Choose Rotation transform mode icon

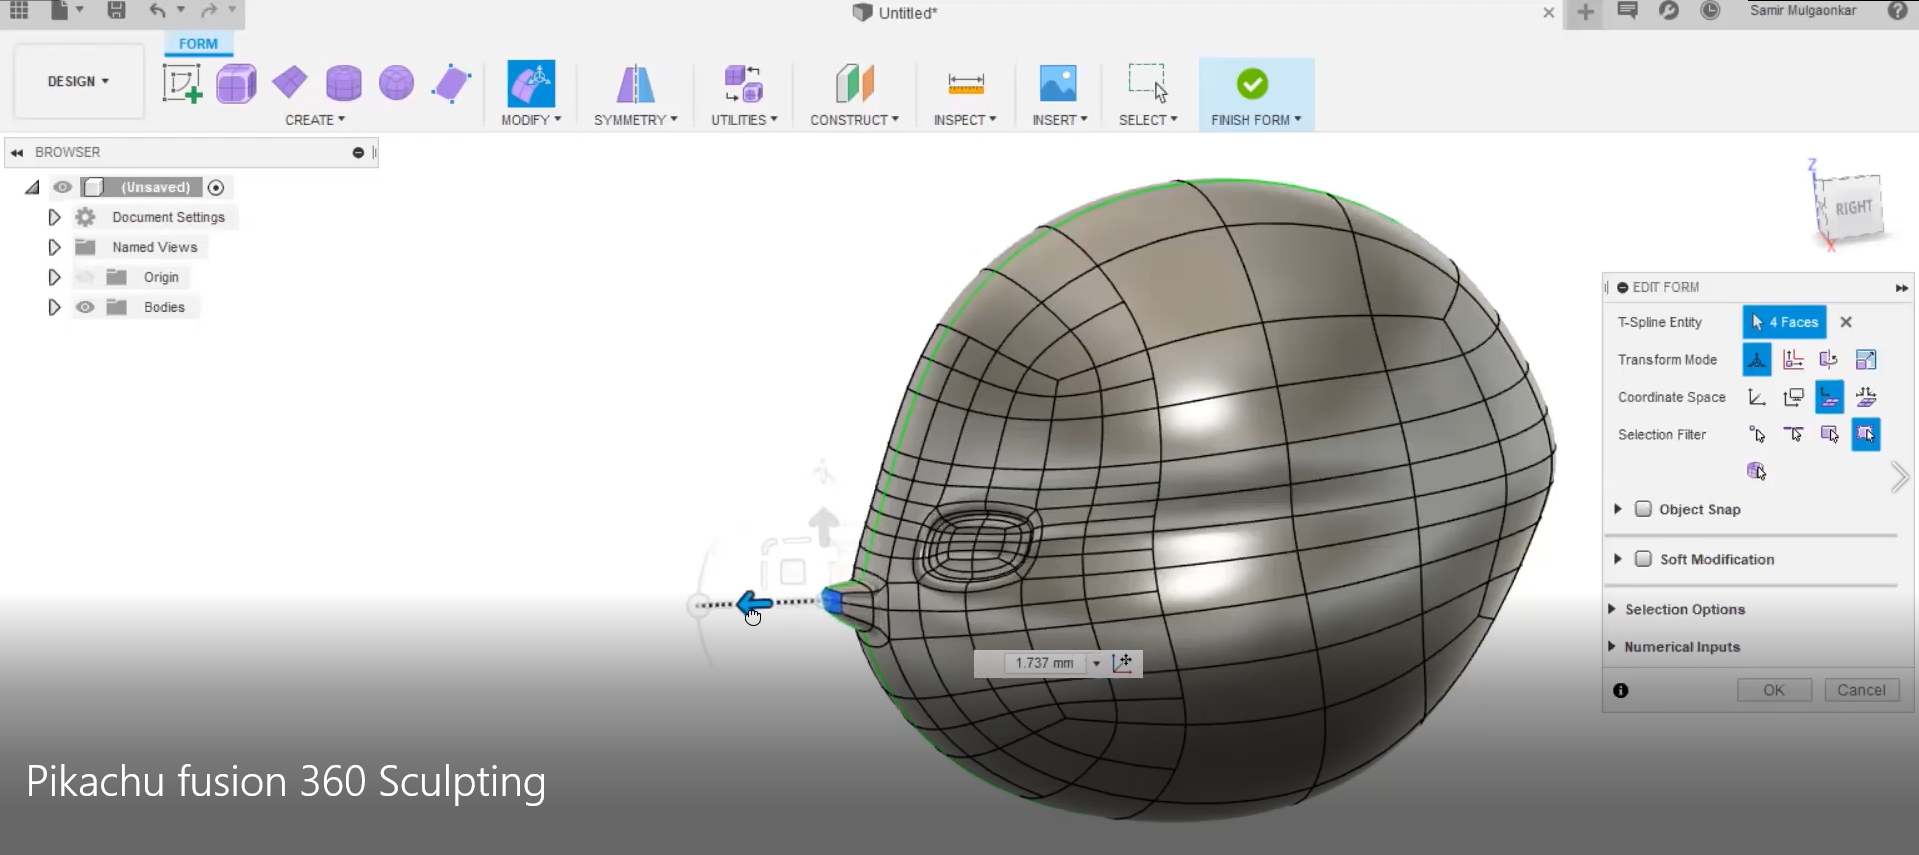pos(1829,360)
